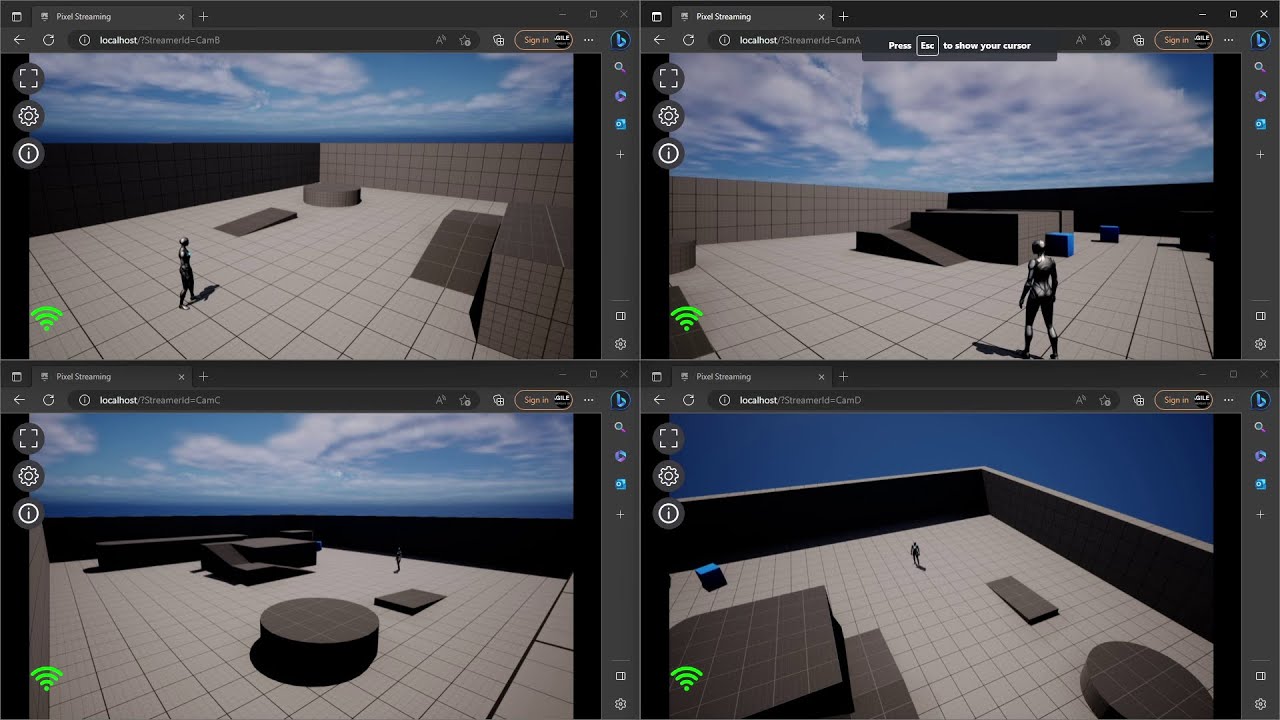Screen dimensions: 1280x720
Task: Click Sign in button in CamB window
Action: 543,40
